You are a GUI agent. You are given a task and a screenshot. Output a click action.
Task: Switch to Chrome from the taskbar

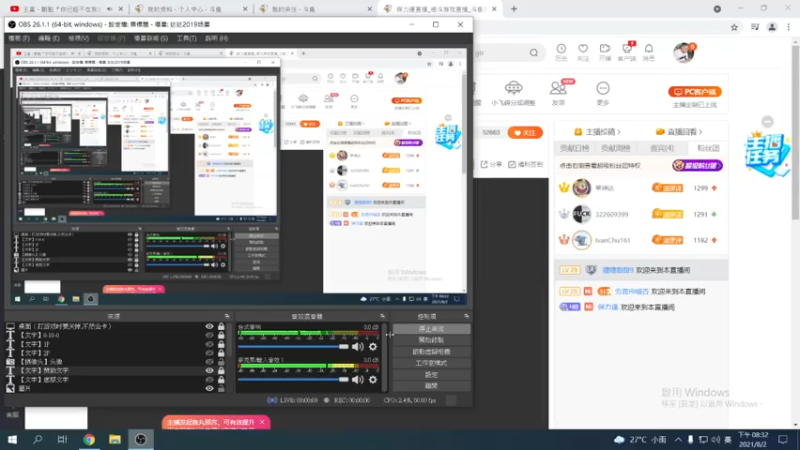[x=89, y=439]
